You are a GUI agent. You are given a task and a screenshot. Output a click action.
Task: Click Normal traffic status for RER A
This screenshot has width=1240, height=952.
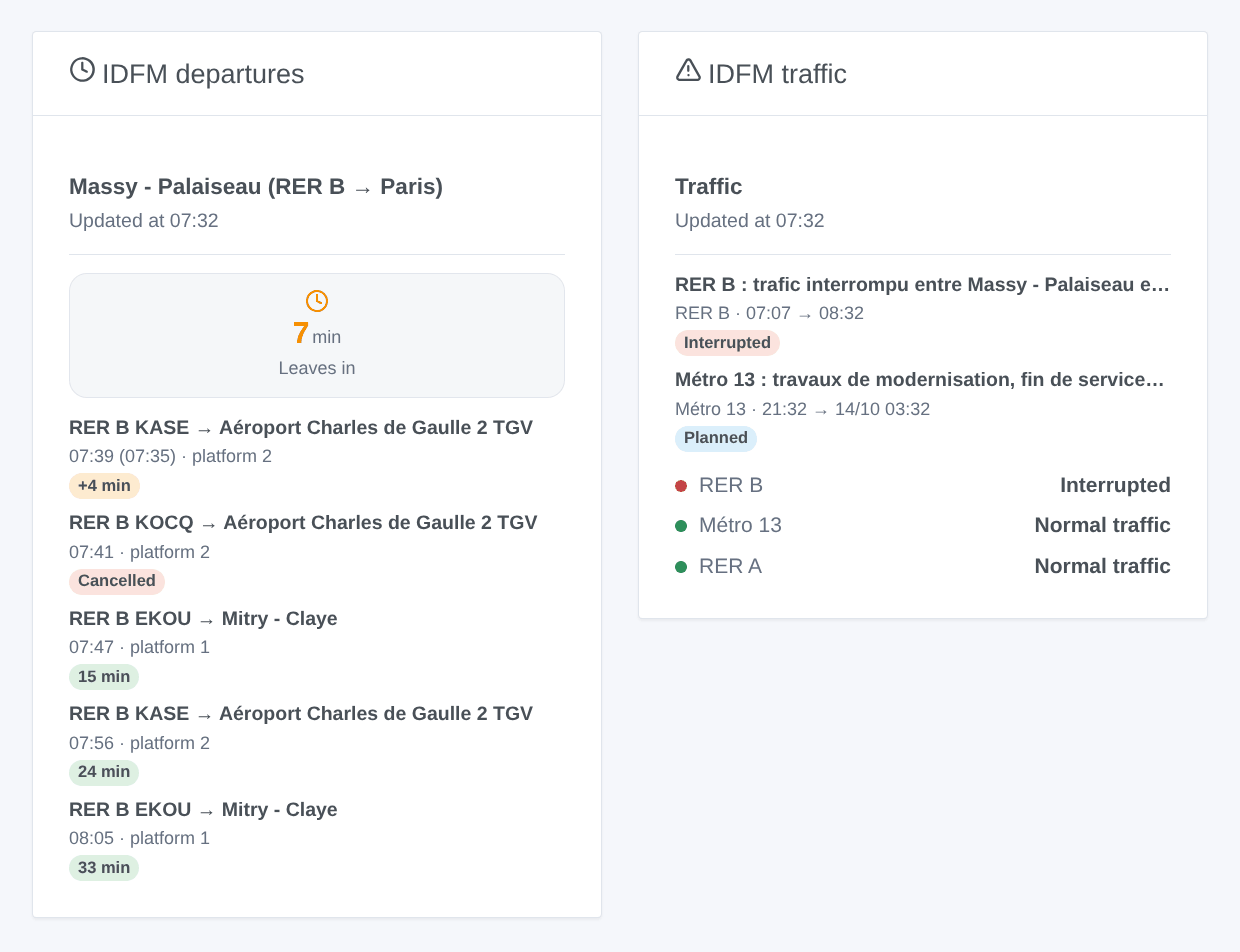click(1102, 567)
